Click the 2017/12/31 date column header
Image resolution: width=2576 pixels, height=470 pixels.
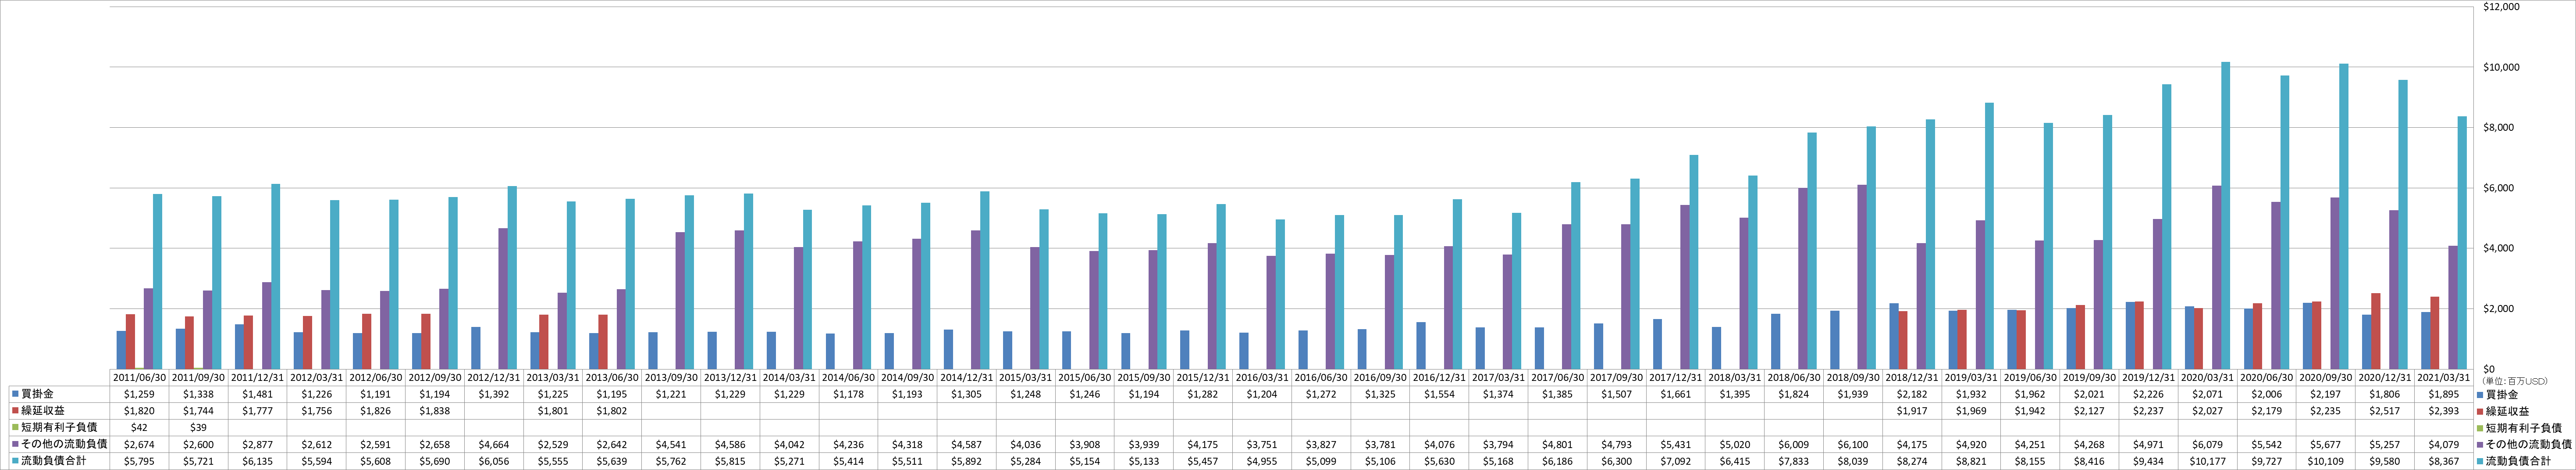click(x=1676, y=378)
